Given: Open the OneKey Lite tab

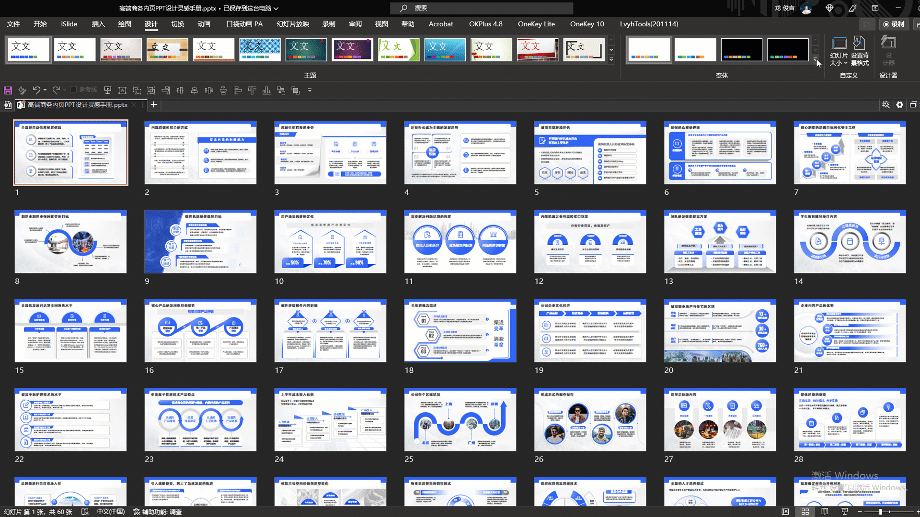Looking at the screenshot, I should (x=536, y=24).
